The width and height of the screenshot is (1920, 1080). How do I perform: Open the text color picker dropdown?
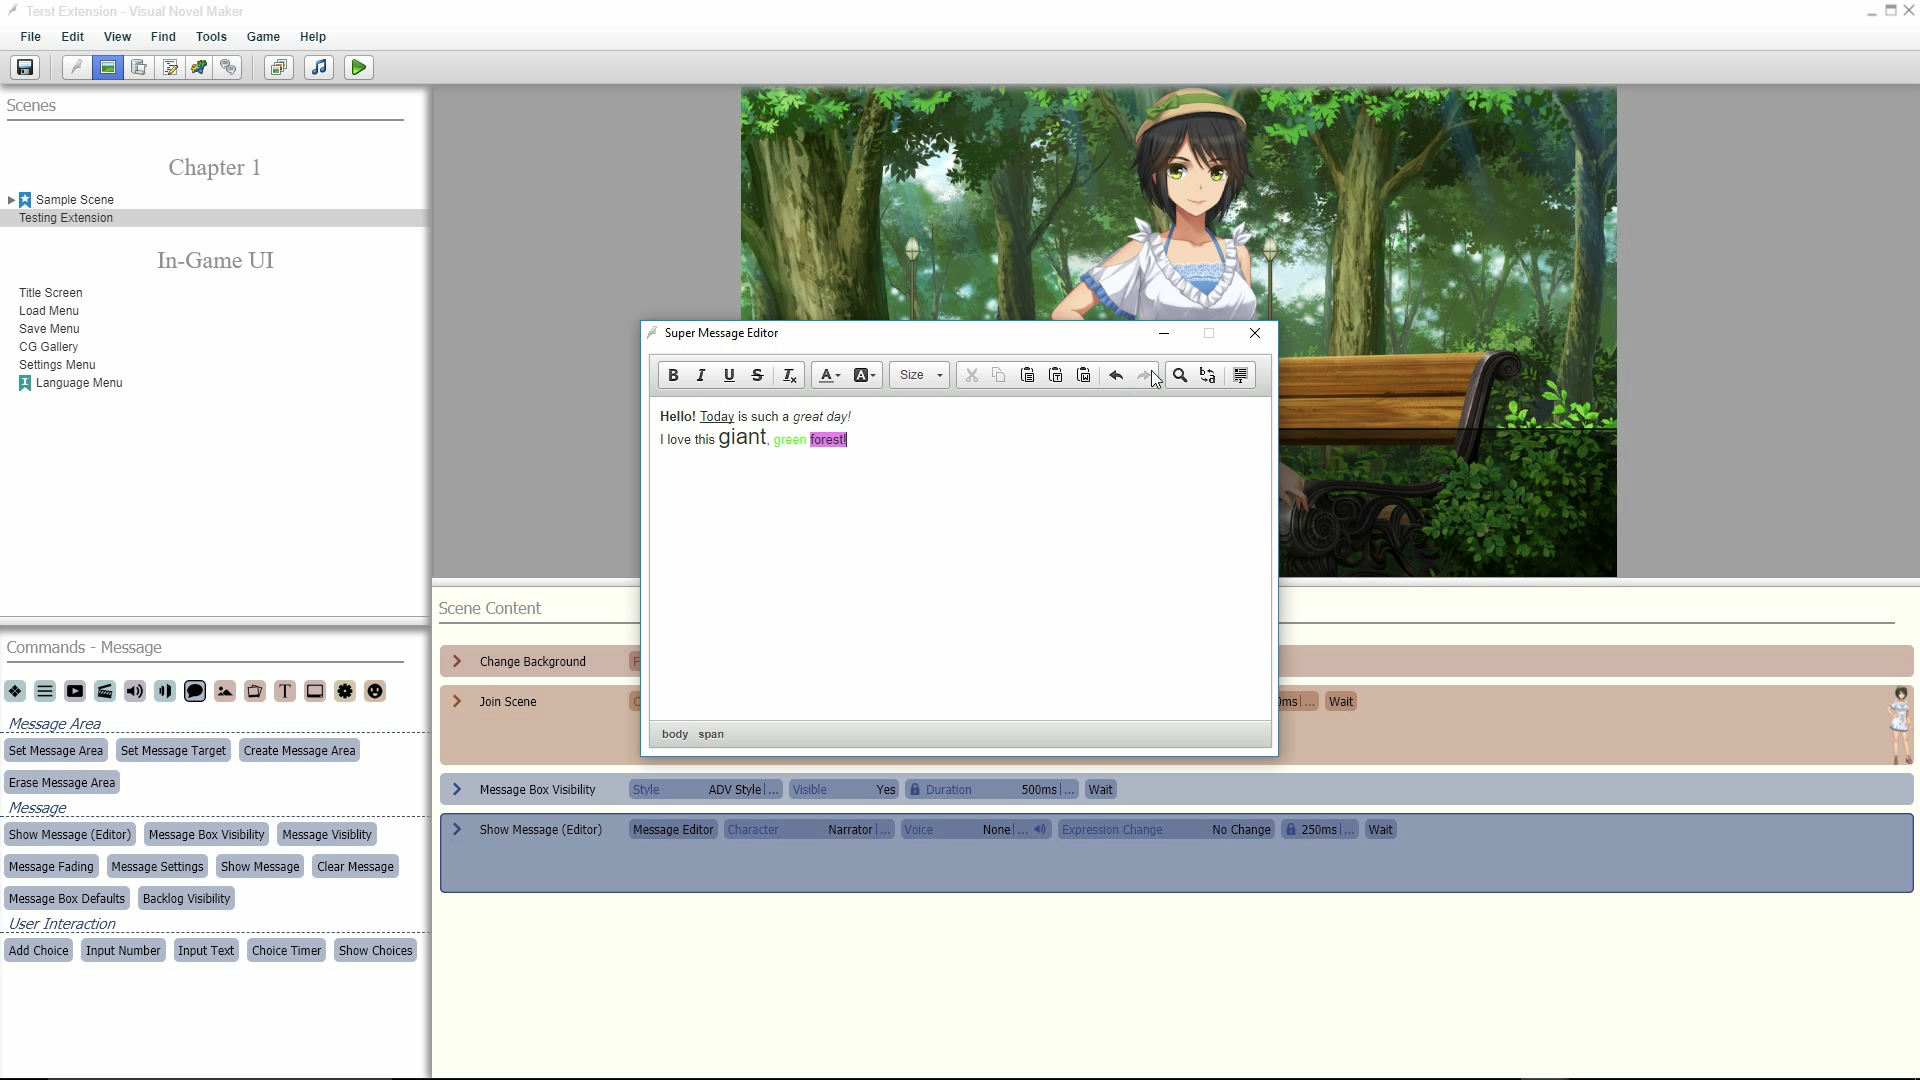[x=830, y=376]
